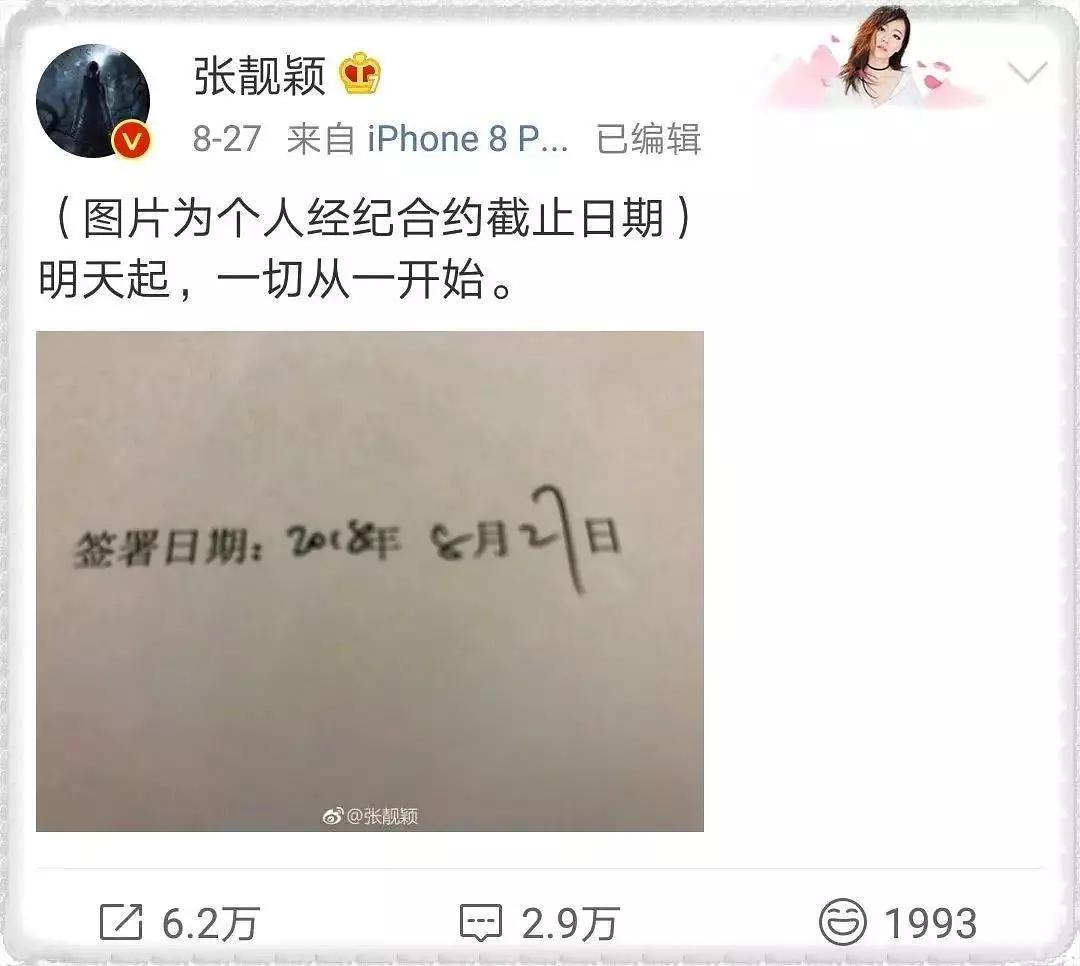Expand the post options chevron

point(1027,71)
